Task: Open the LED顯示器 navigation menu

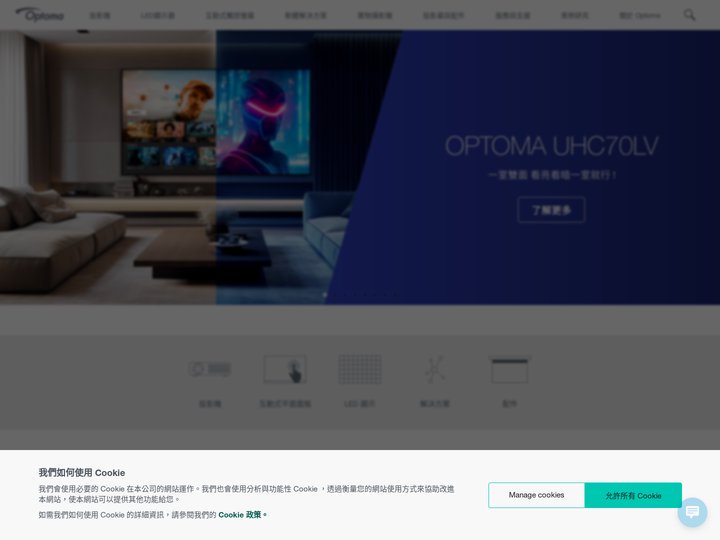Action: pos(158,15)
